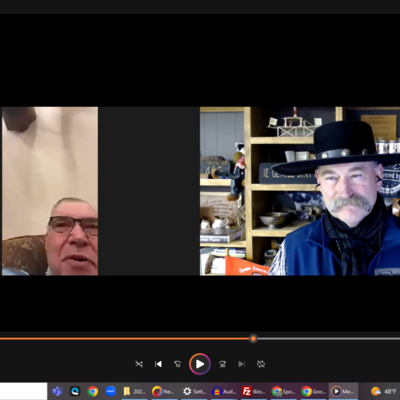This screenshot has width=400, height=400.
Task: Play the video
Action: pyautogui.click(x=200, y=364)
